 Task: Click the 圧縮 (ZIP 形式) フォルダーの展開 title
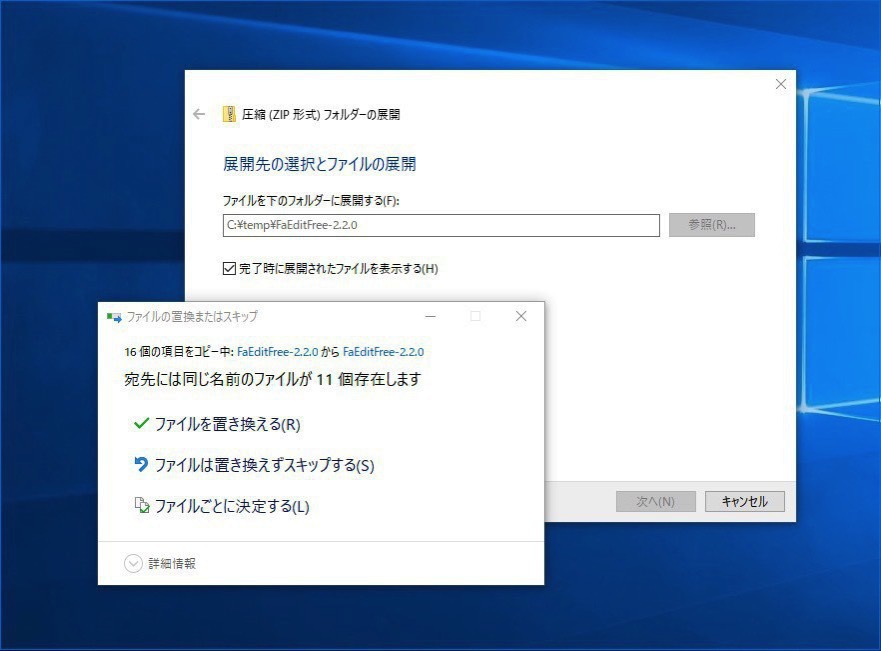click(321, 115)
